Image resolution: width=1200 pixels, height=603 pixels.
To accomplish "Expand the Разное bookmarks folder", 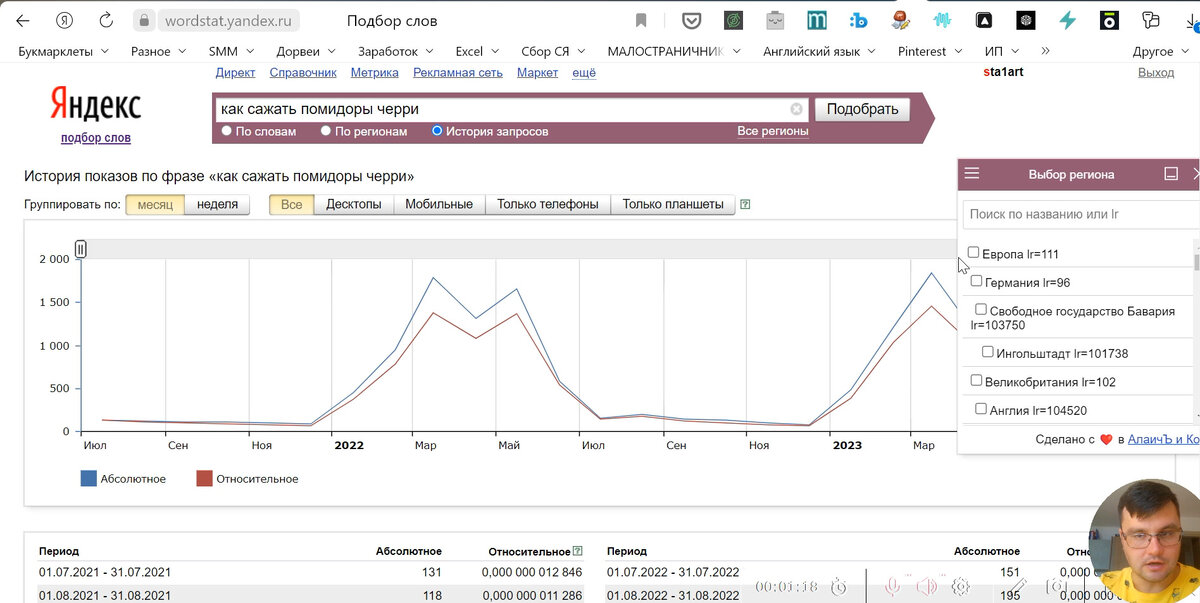I will (159, 51).
